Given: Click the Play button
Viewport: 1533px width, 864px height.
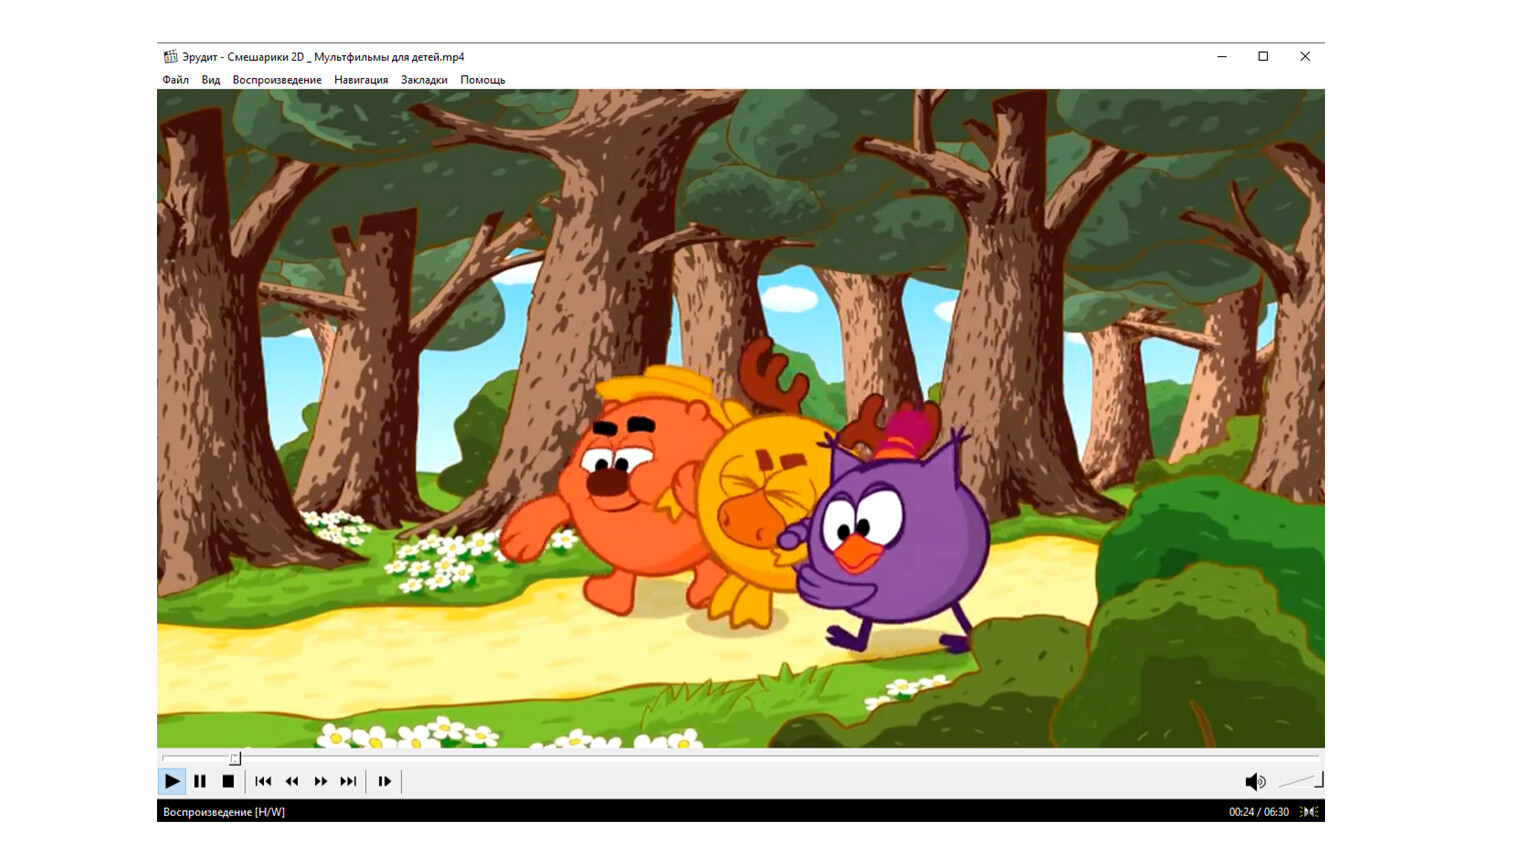Looking at the screenshot, I should pyautogui.click(x=172, y=781).
